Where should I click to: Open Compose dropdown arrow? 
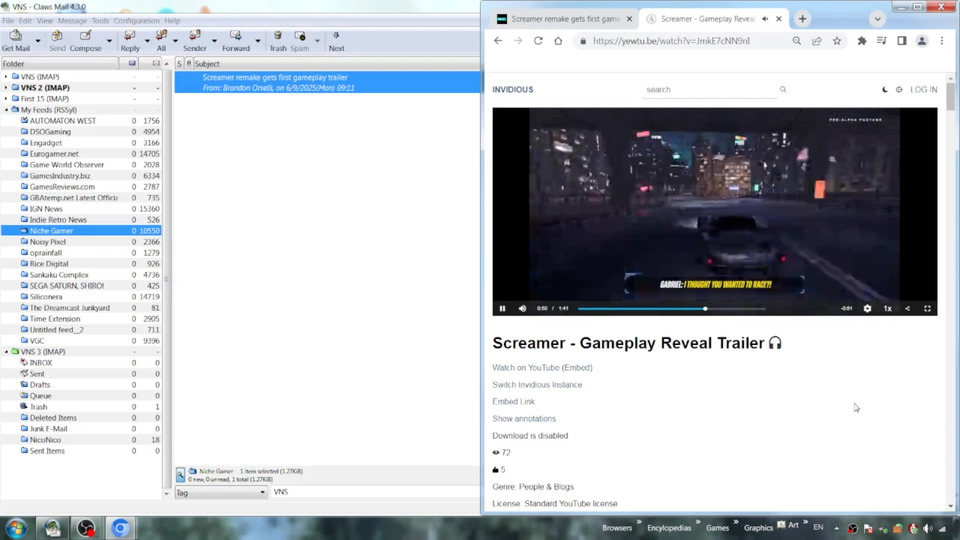click(x=109, y=41)
